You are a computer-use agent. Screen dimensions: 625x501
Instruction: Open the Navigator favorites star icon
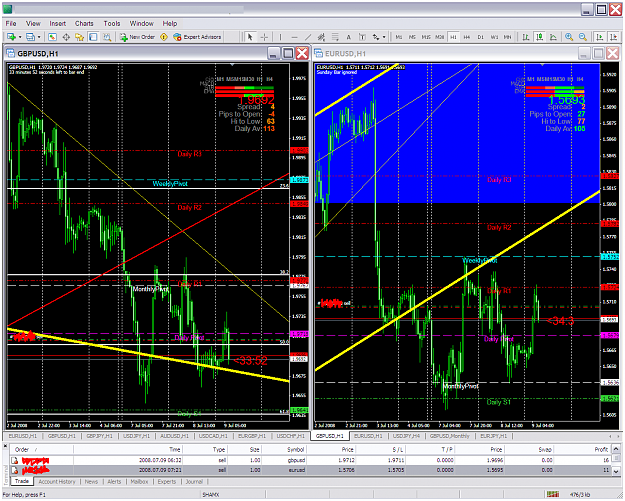(x=79, y=37)
